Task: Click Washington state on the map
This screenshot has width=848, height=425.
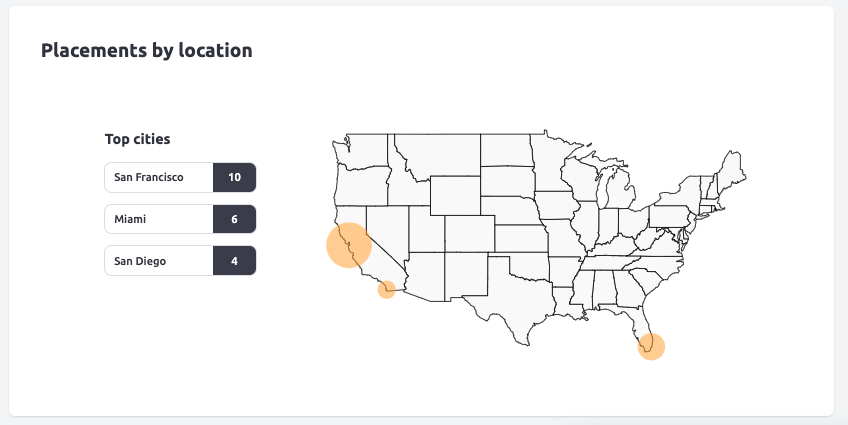Action: click(x=365, y=150)
